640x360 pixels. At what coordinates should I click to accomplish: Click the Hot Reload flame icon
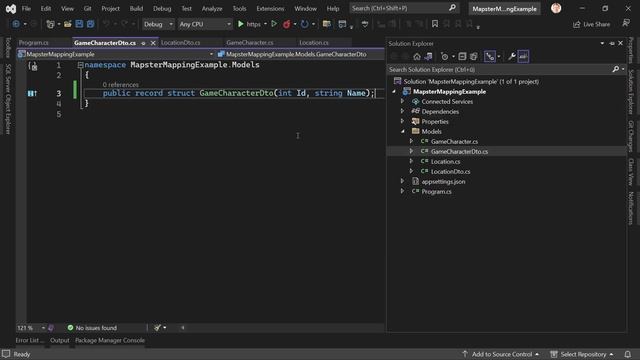pyautogui.click(x=287, y=24)
